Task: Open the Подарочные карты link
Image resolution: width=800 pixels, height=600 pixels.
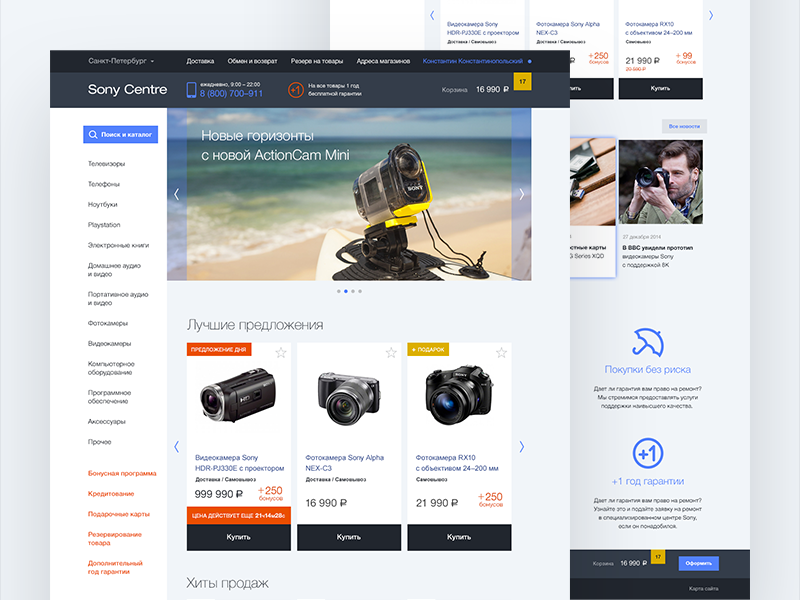Action: pos(119,514)
